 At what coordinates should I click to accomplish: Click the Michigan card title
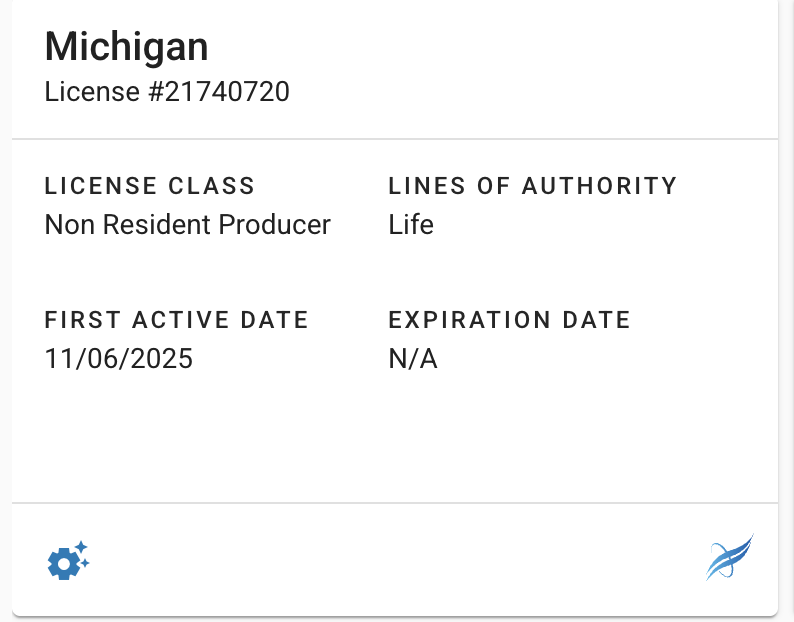pos(127,47)
